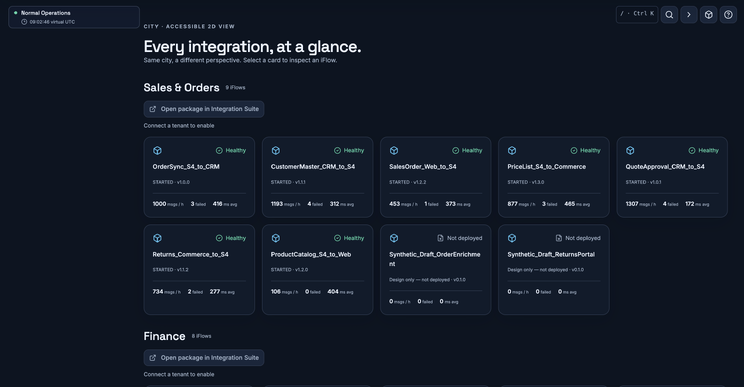Click the clock icon beside virtual UTC time
This screenshot has height=387, width=744.
coord(24,22)
